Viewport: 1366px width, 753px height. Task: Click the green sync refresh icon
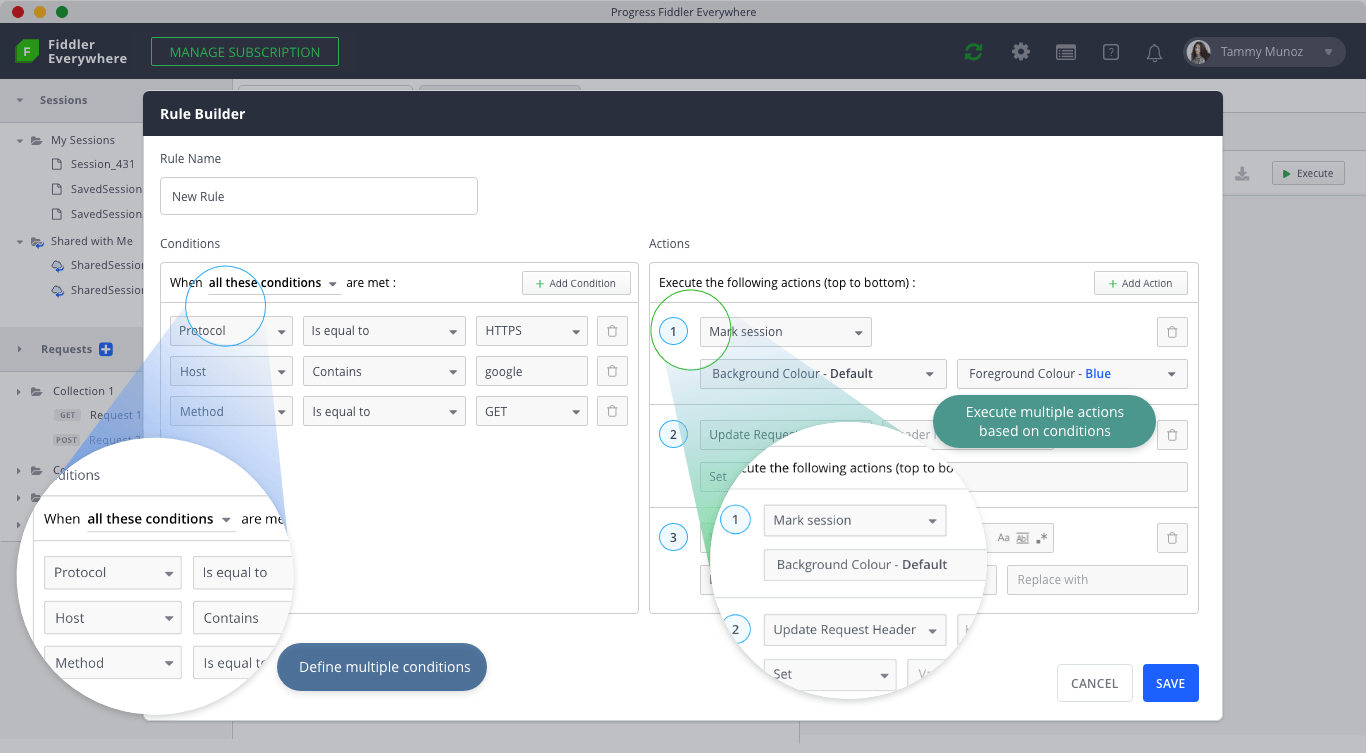973,52
